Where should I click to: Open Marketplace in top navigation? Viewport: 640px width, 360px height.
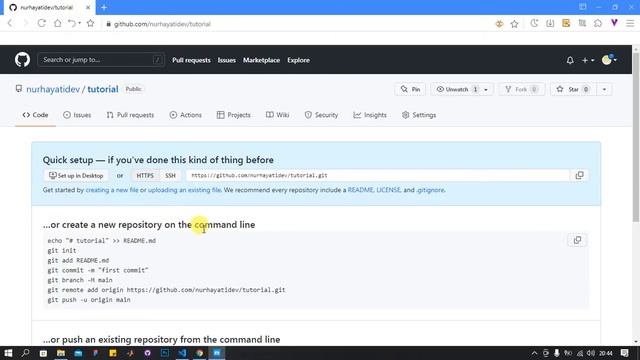(x=262, y=60)
